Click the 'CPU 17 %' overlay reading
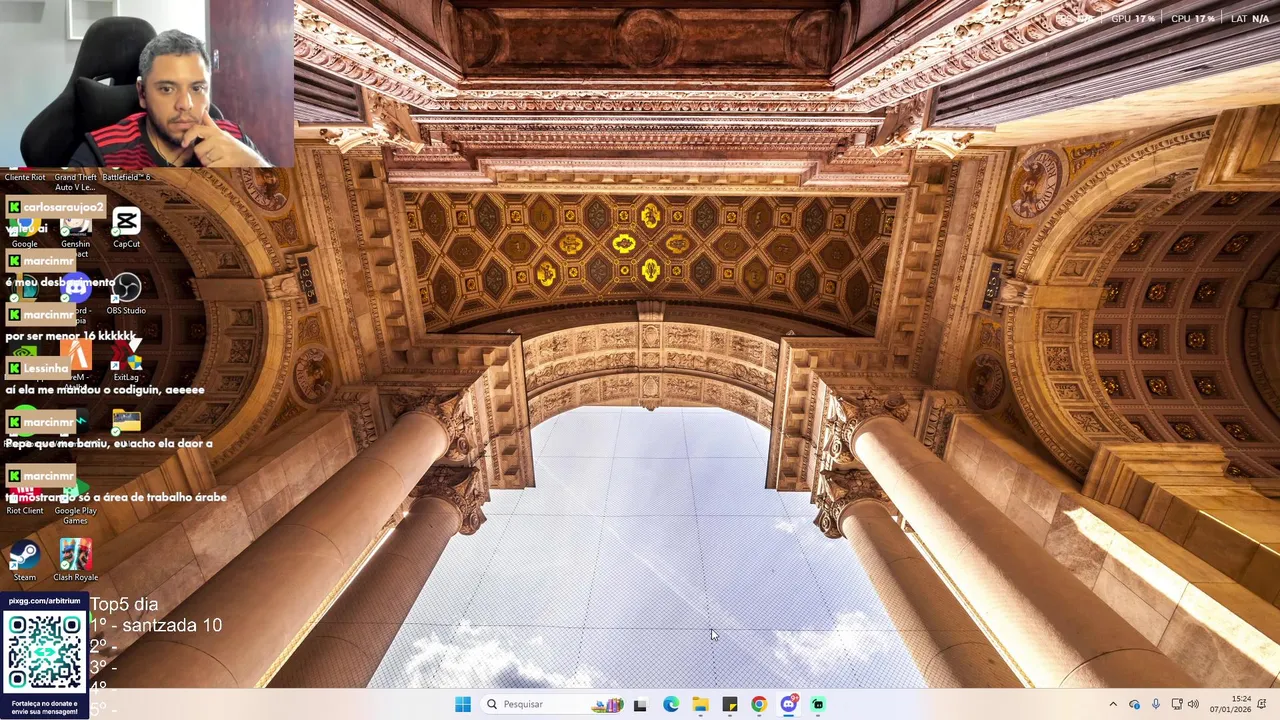 [x=1193, y=18]
